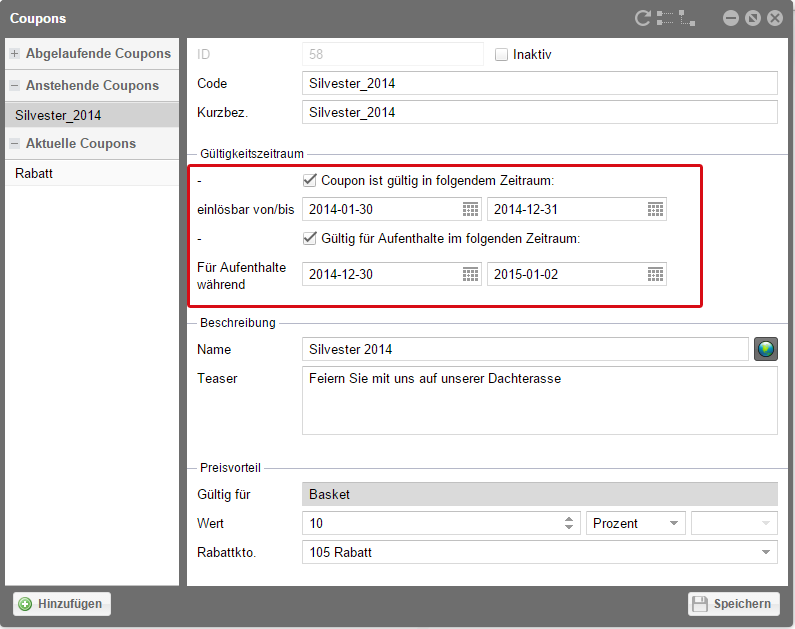Open calendar picker for einlösbar end date
Viewport: 795px width, 629px height.
coord(655,209)
